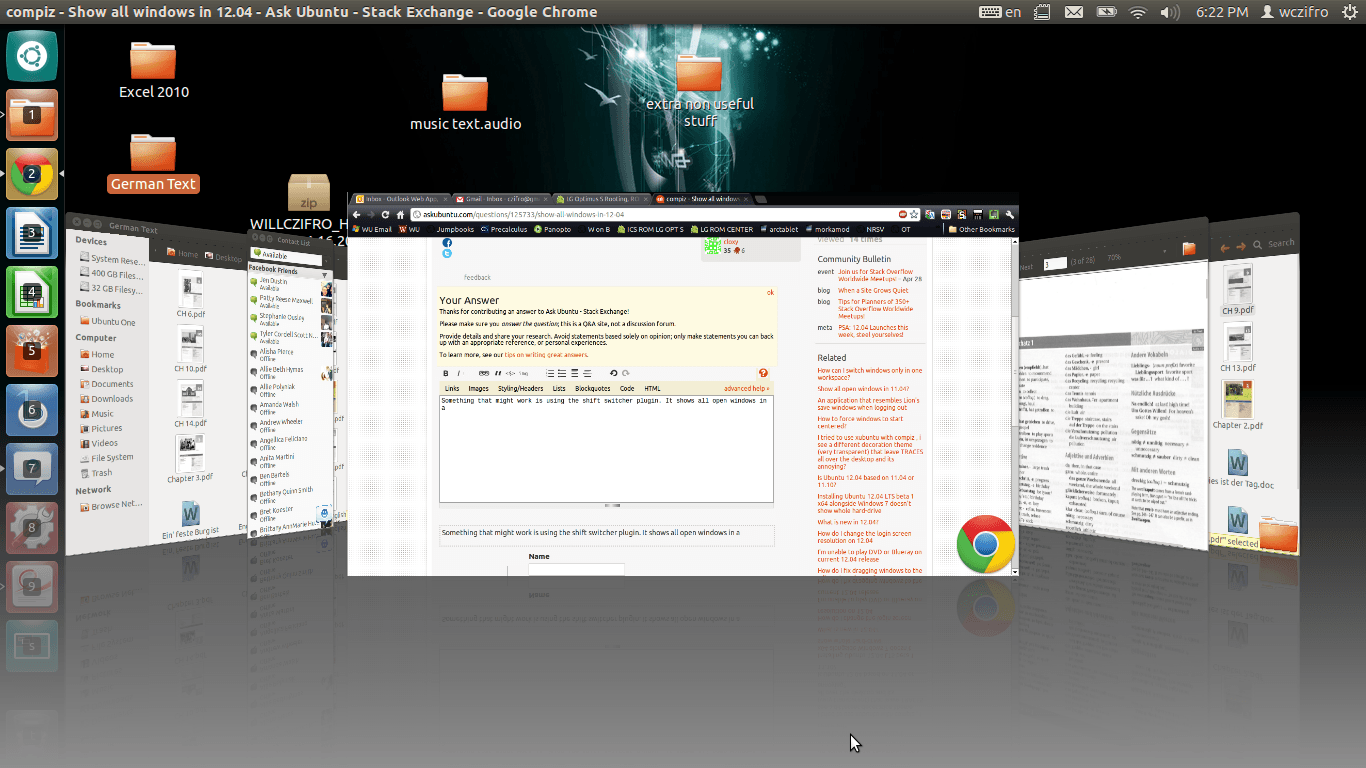Click the Bold button in answer editor
Viewport: 1366px width, 768px height.
click(x=446, y=373)
